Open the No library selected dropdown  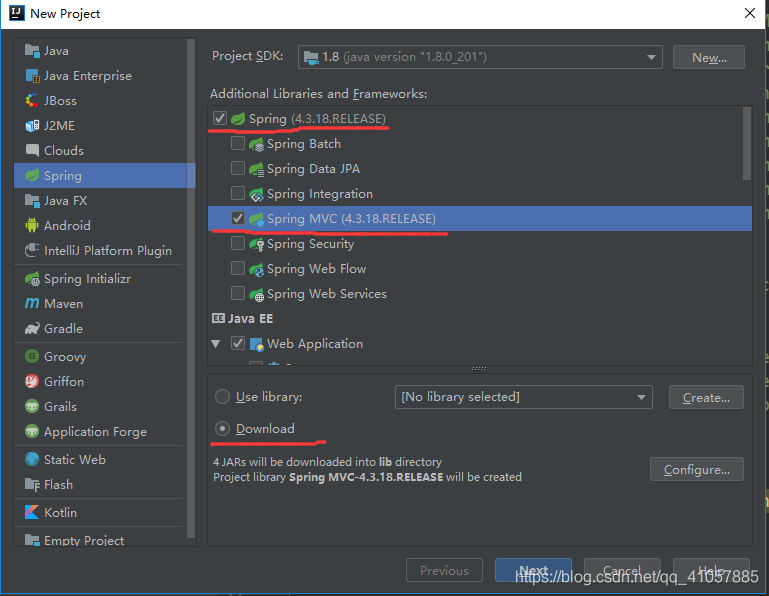tap(523, 397)
